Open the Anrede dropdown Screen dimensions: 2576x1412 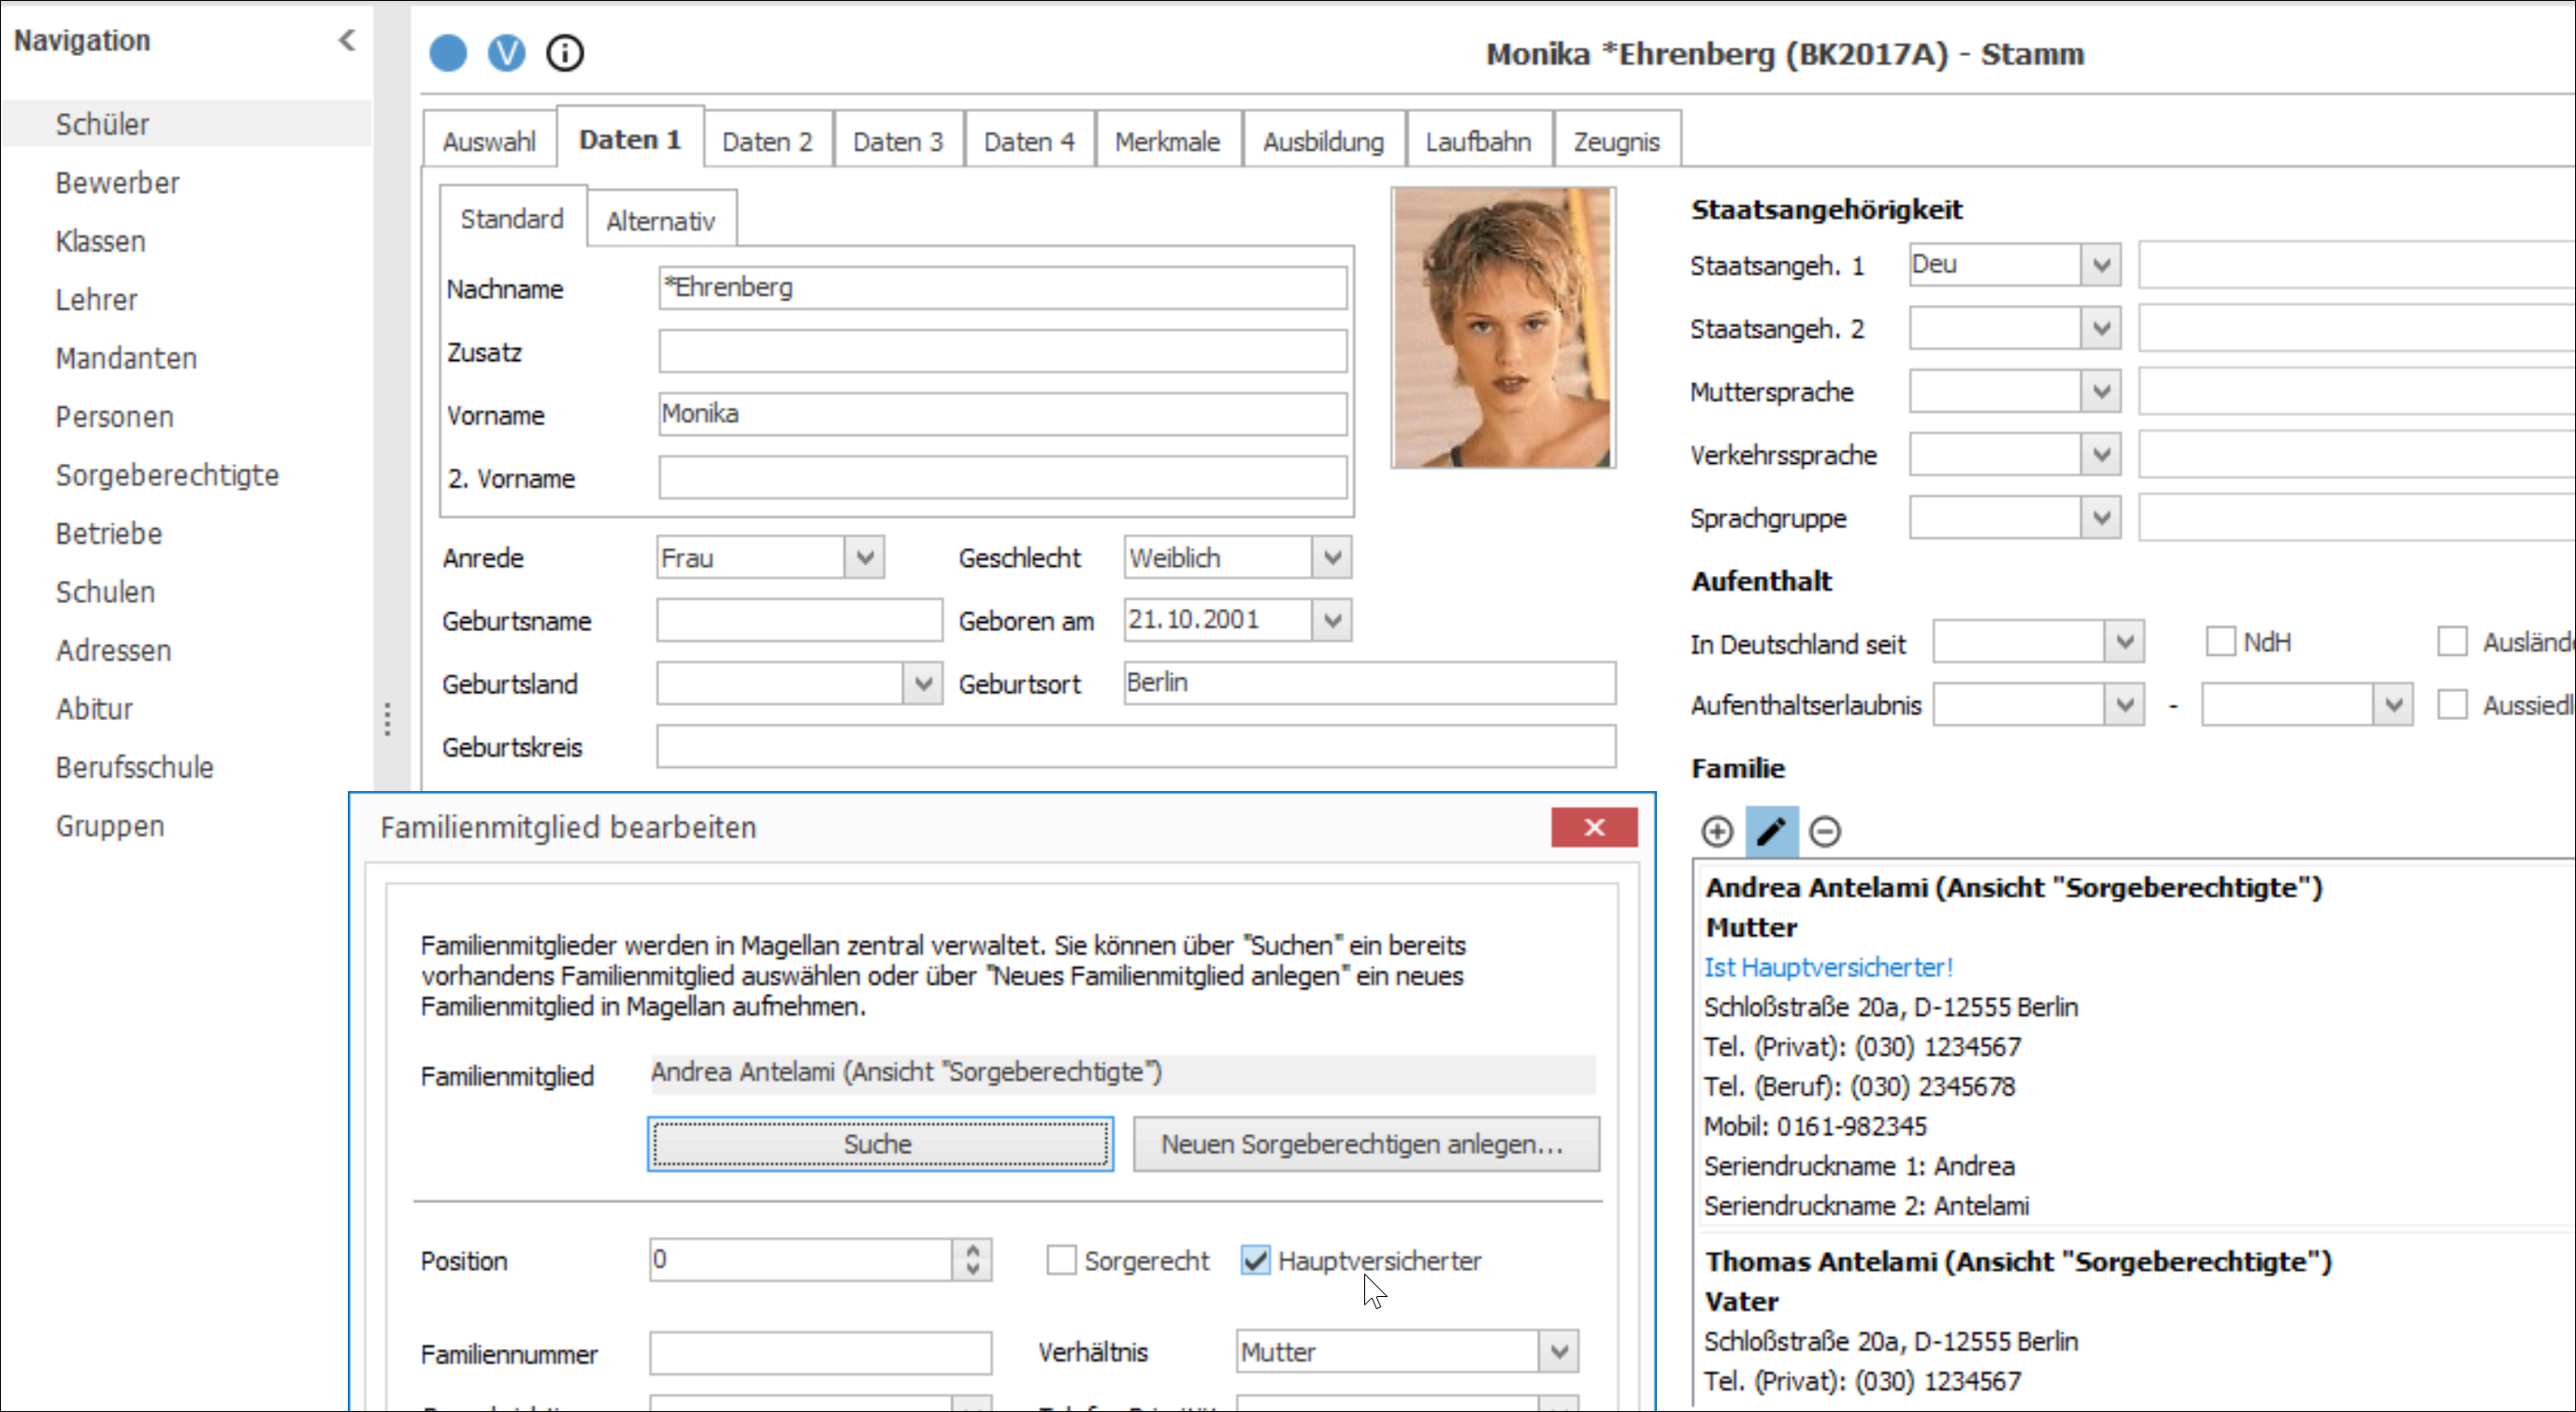[865, 557]
